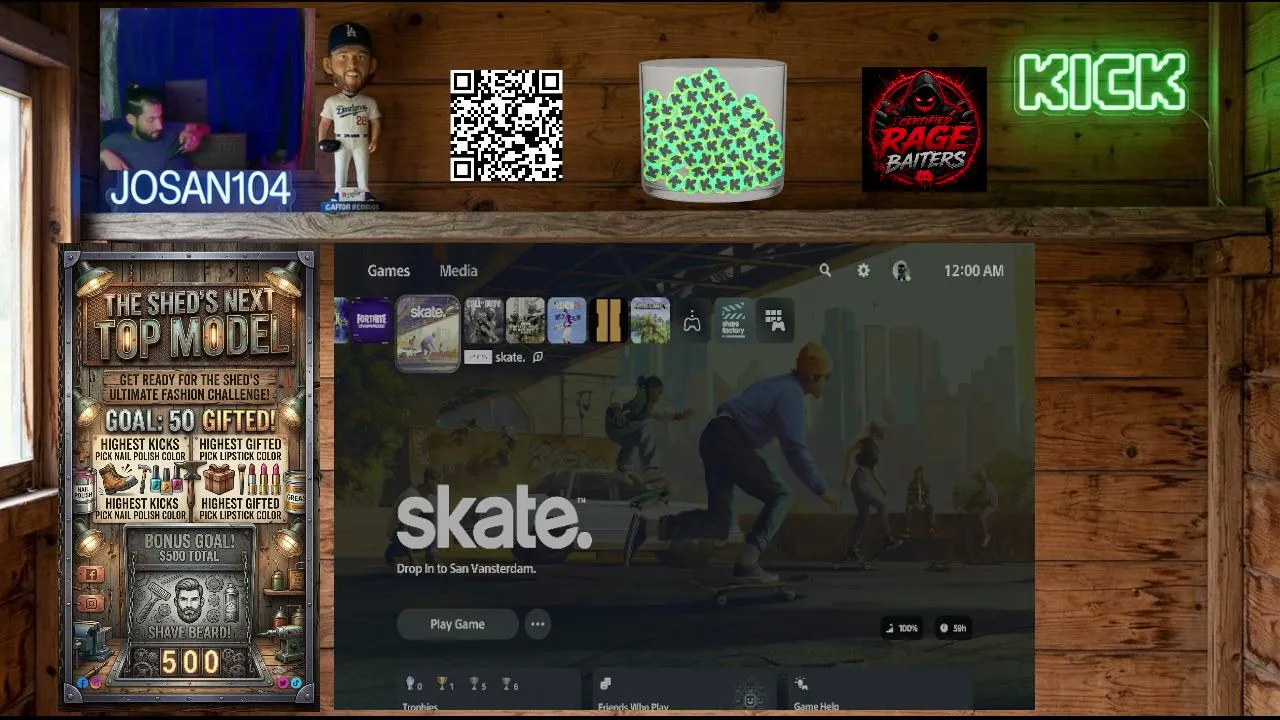Click the jar of green Kick tokens
The image size is (1280, 720).
(x=713, y=130)
